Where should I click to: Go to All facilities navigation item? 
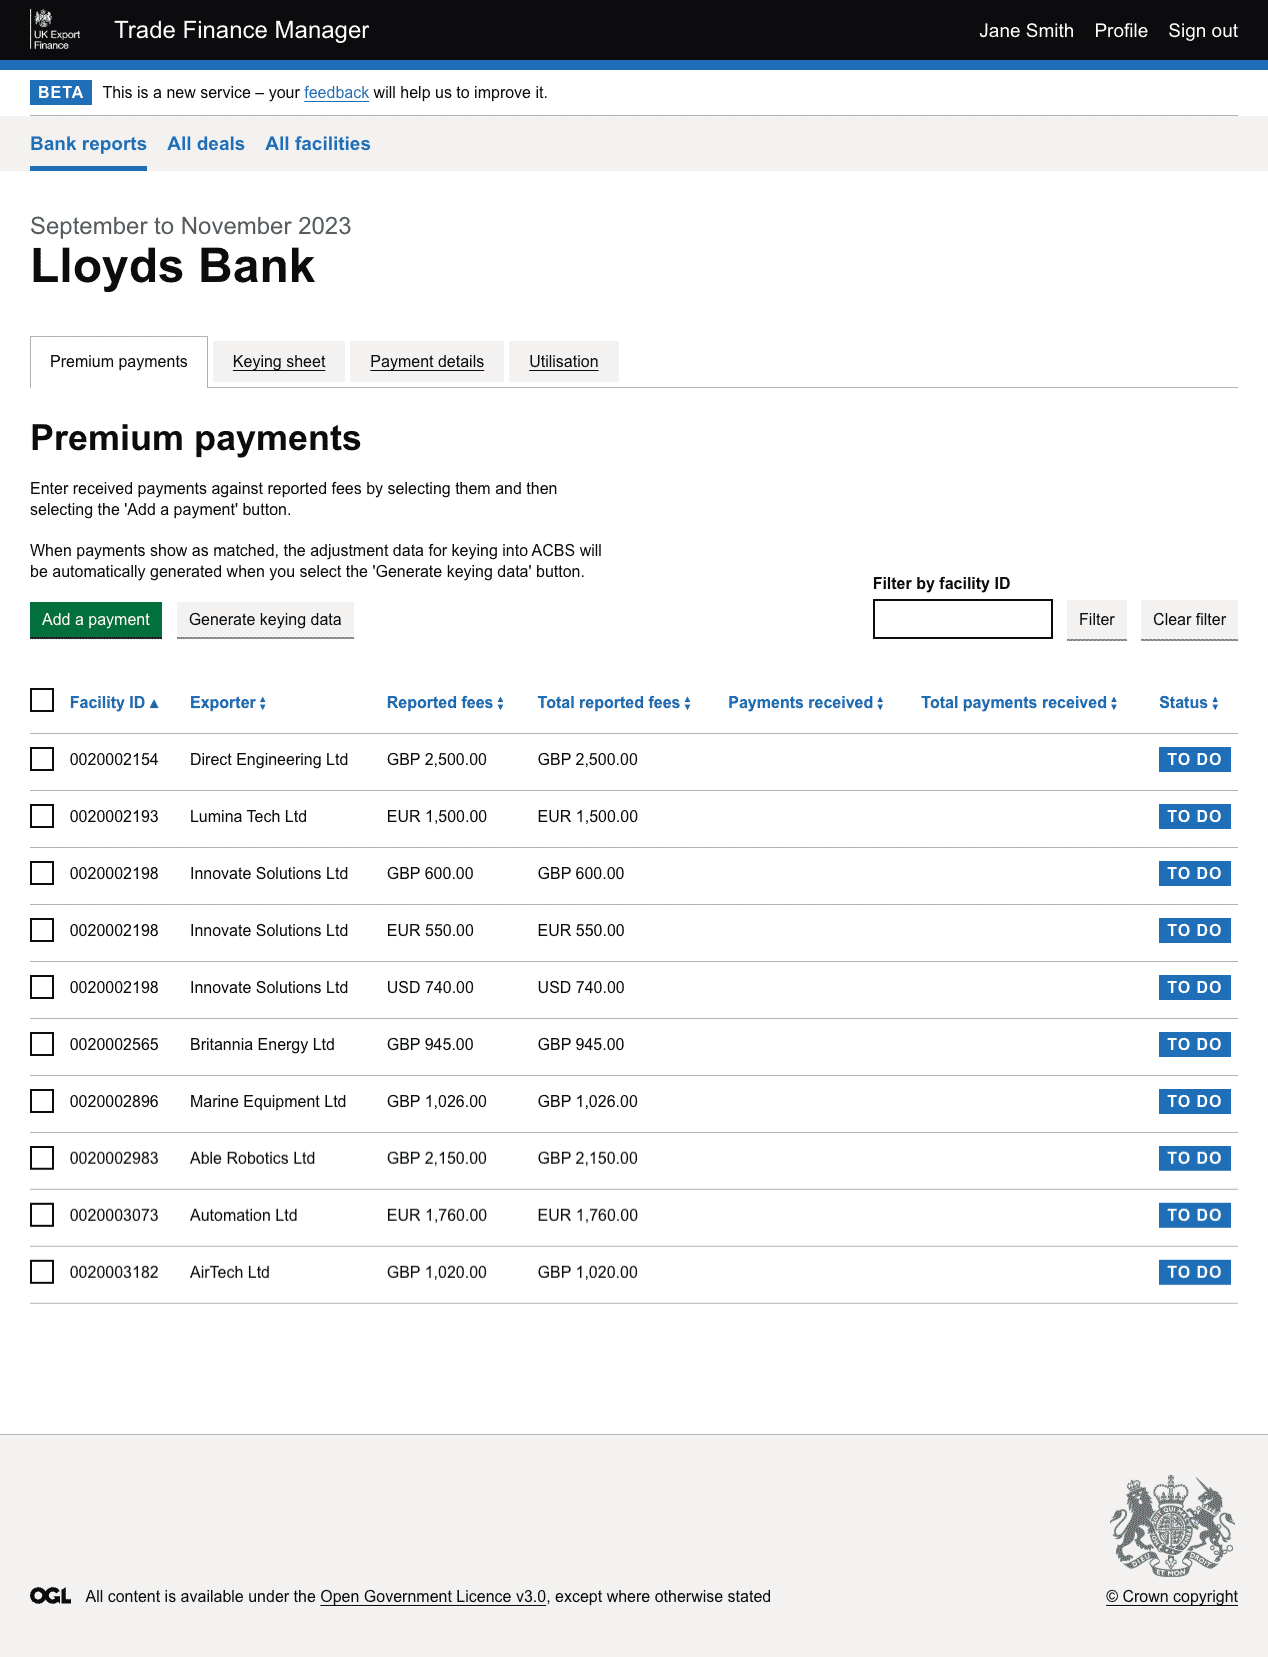click(x=318, y=144)
